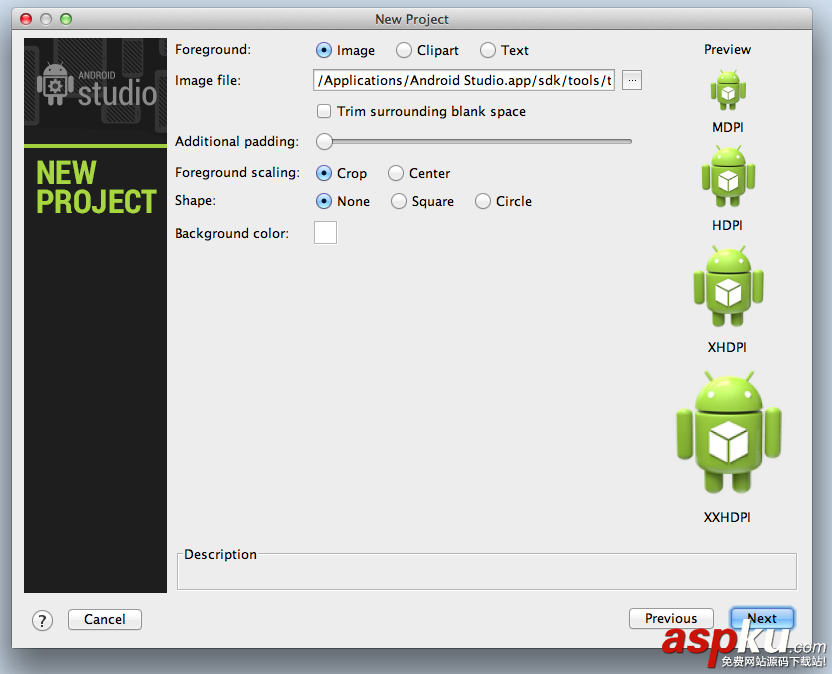Set foreground scaling to Center
The image size is (832, 674).
pyautogui.click(x=396, y=172)
